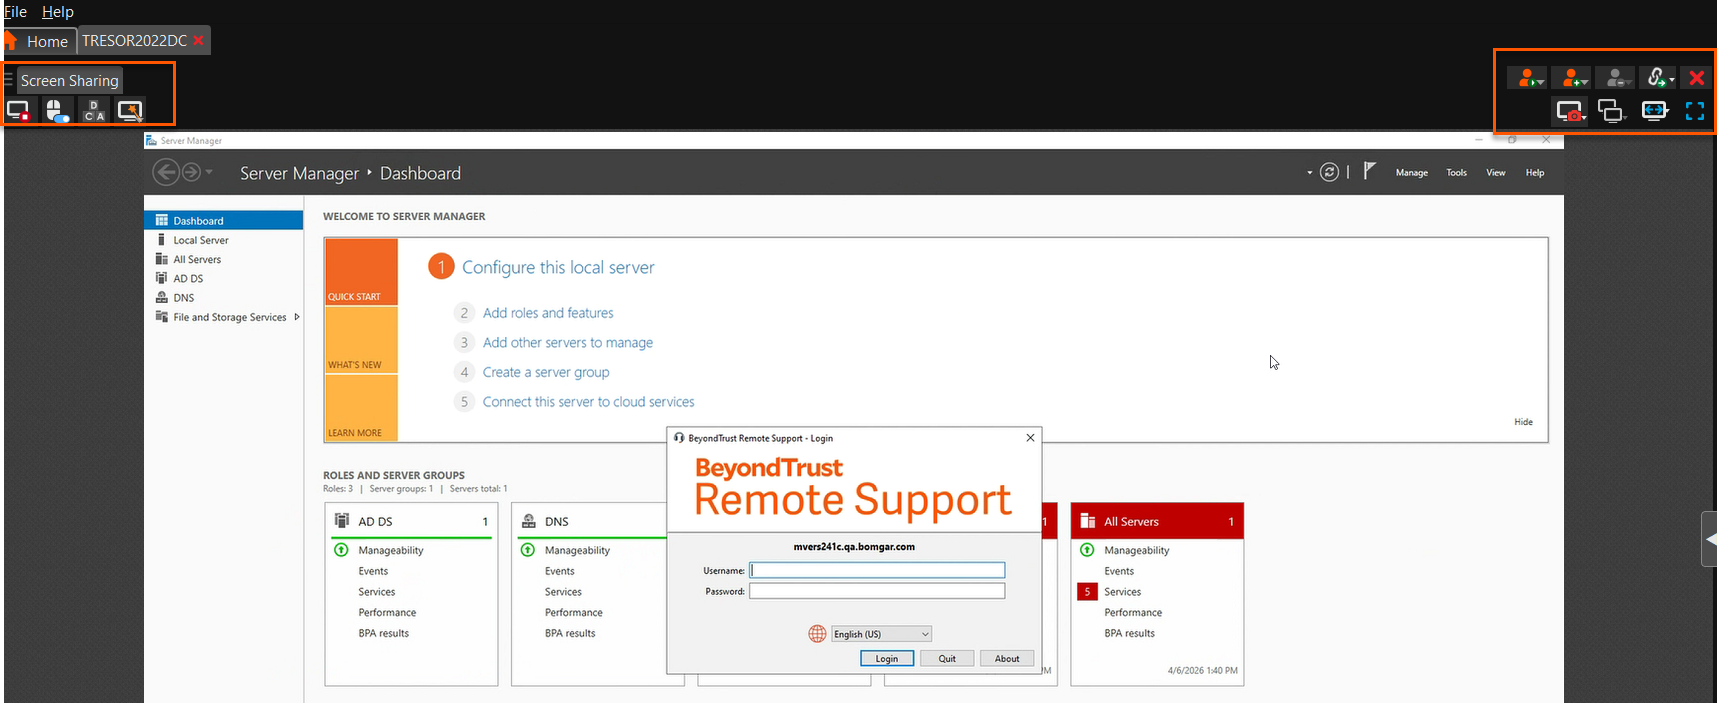The height and width of the screenshot is (703, 1717).
Task: Click the AD DS role tile header
Action: (411, 521)
